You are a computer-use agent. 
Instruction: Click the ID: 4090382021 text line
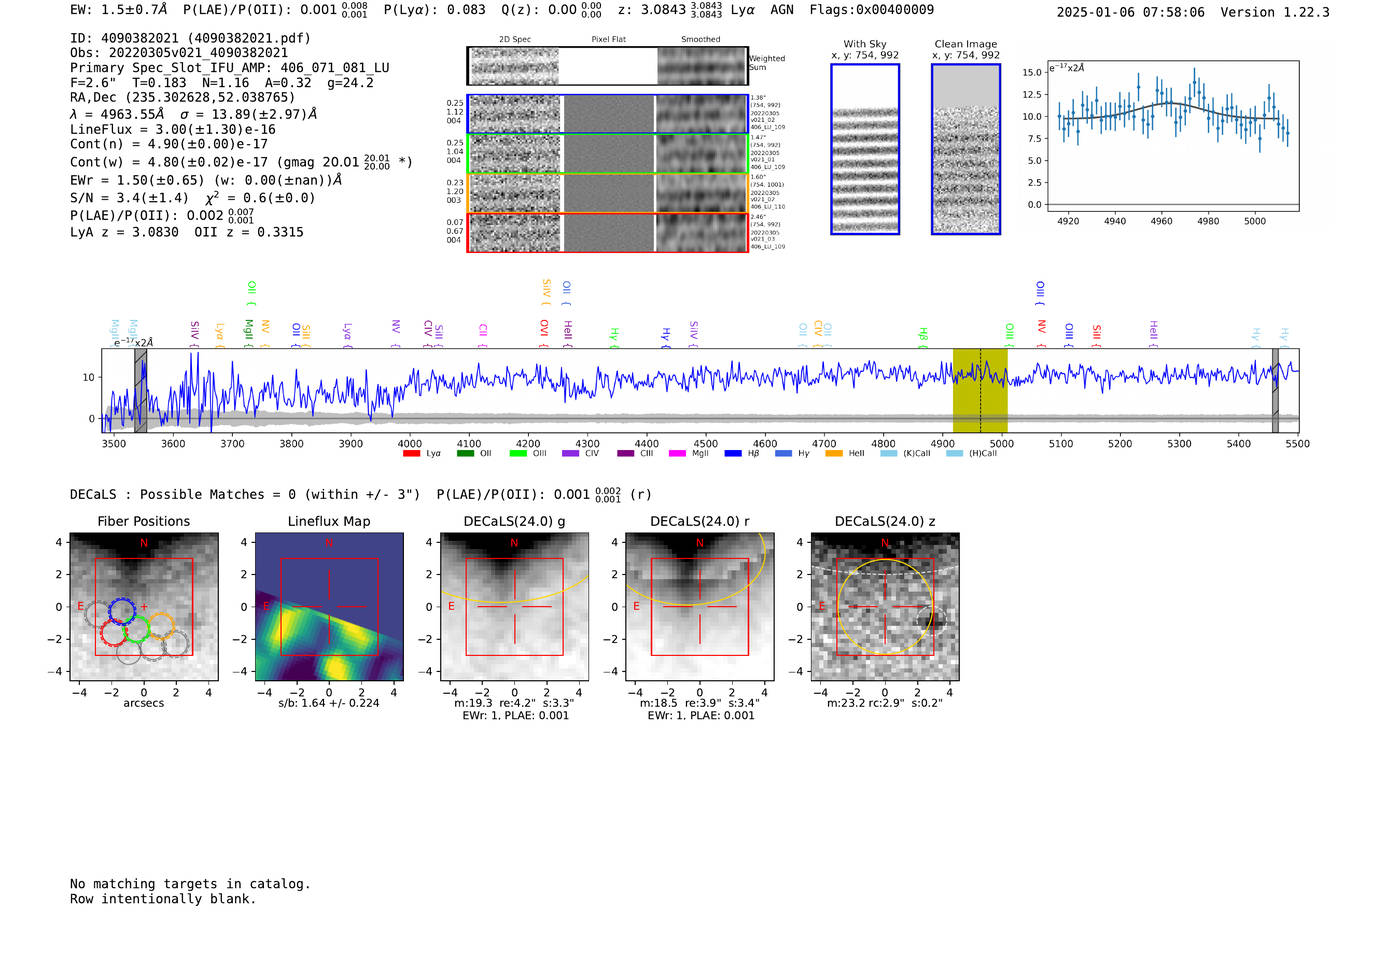click(190, 38)
